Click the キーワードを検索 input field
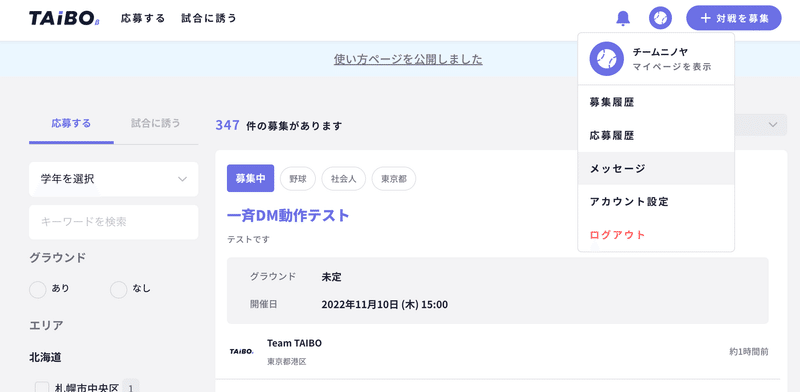Viewport: 800px width, 392px height. point(114,222)
